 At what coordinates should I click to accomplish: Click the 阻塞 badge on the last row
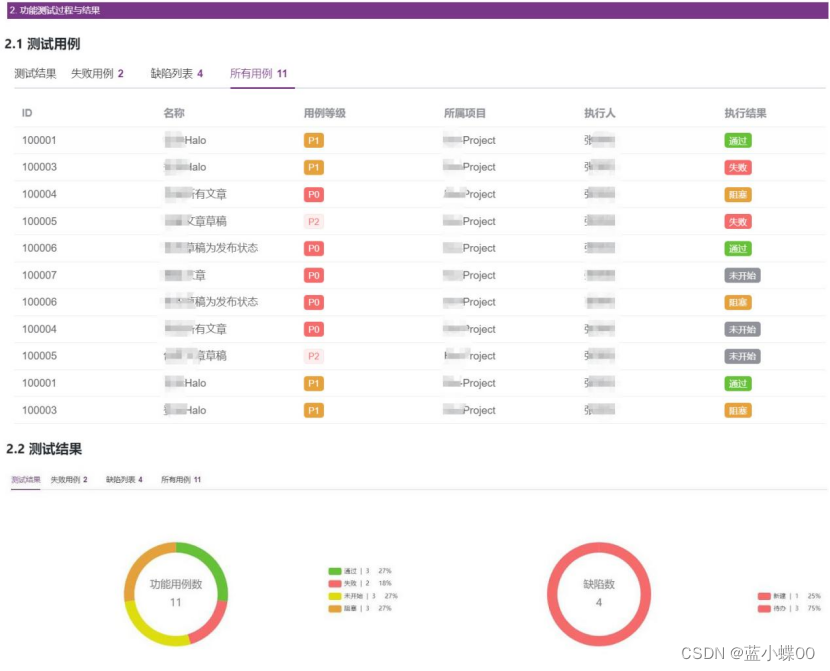(x=739, y=409)
